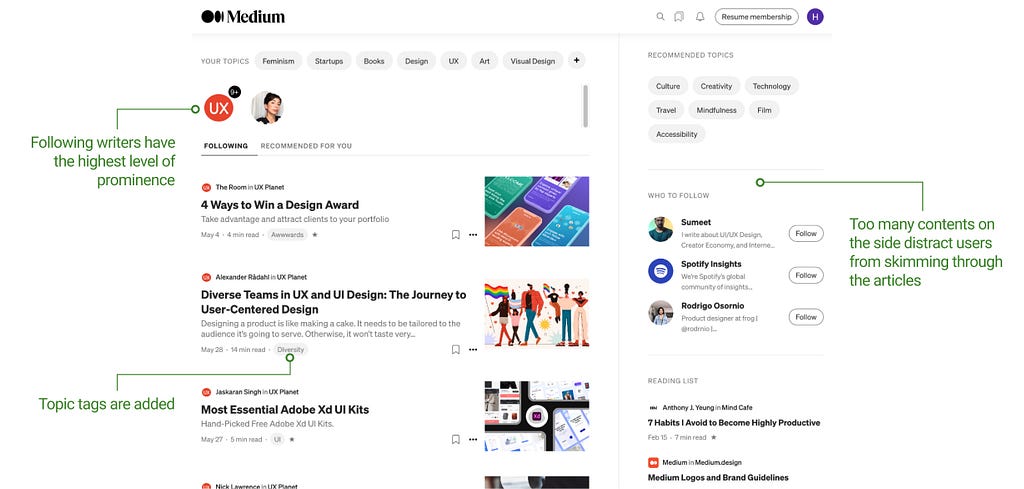Click the Medium.design publication icon in reading list
The height and width of the screenshot is (489, 1024).
(x=653, y=462)
